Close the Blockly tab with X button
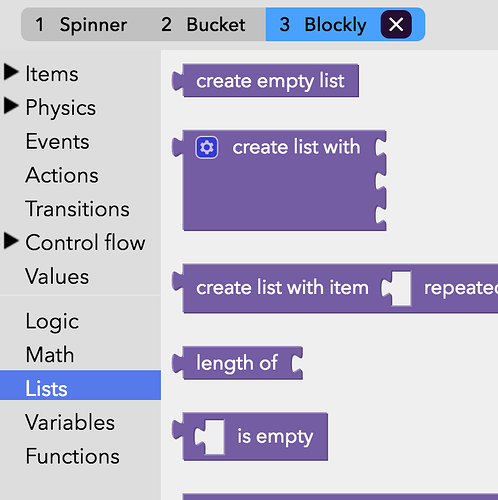 pyautogui.click(x=396, y=24)
